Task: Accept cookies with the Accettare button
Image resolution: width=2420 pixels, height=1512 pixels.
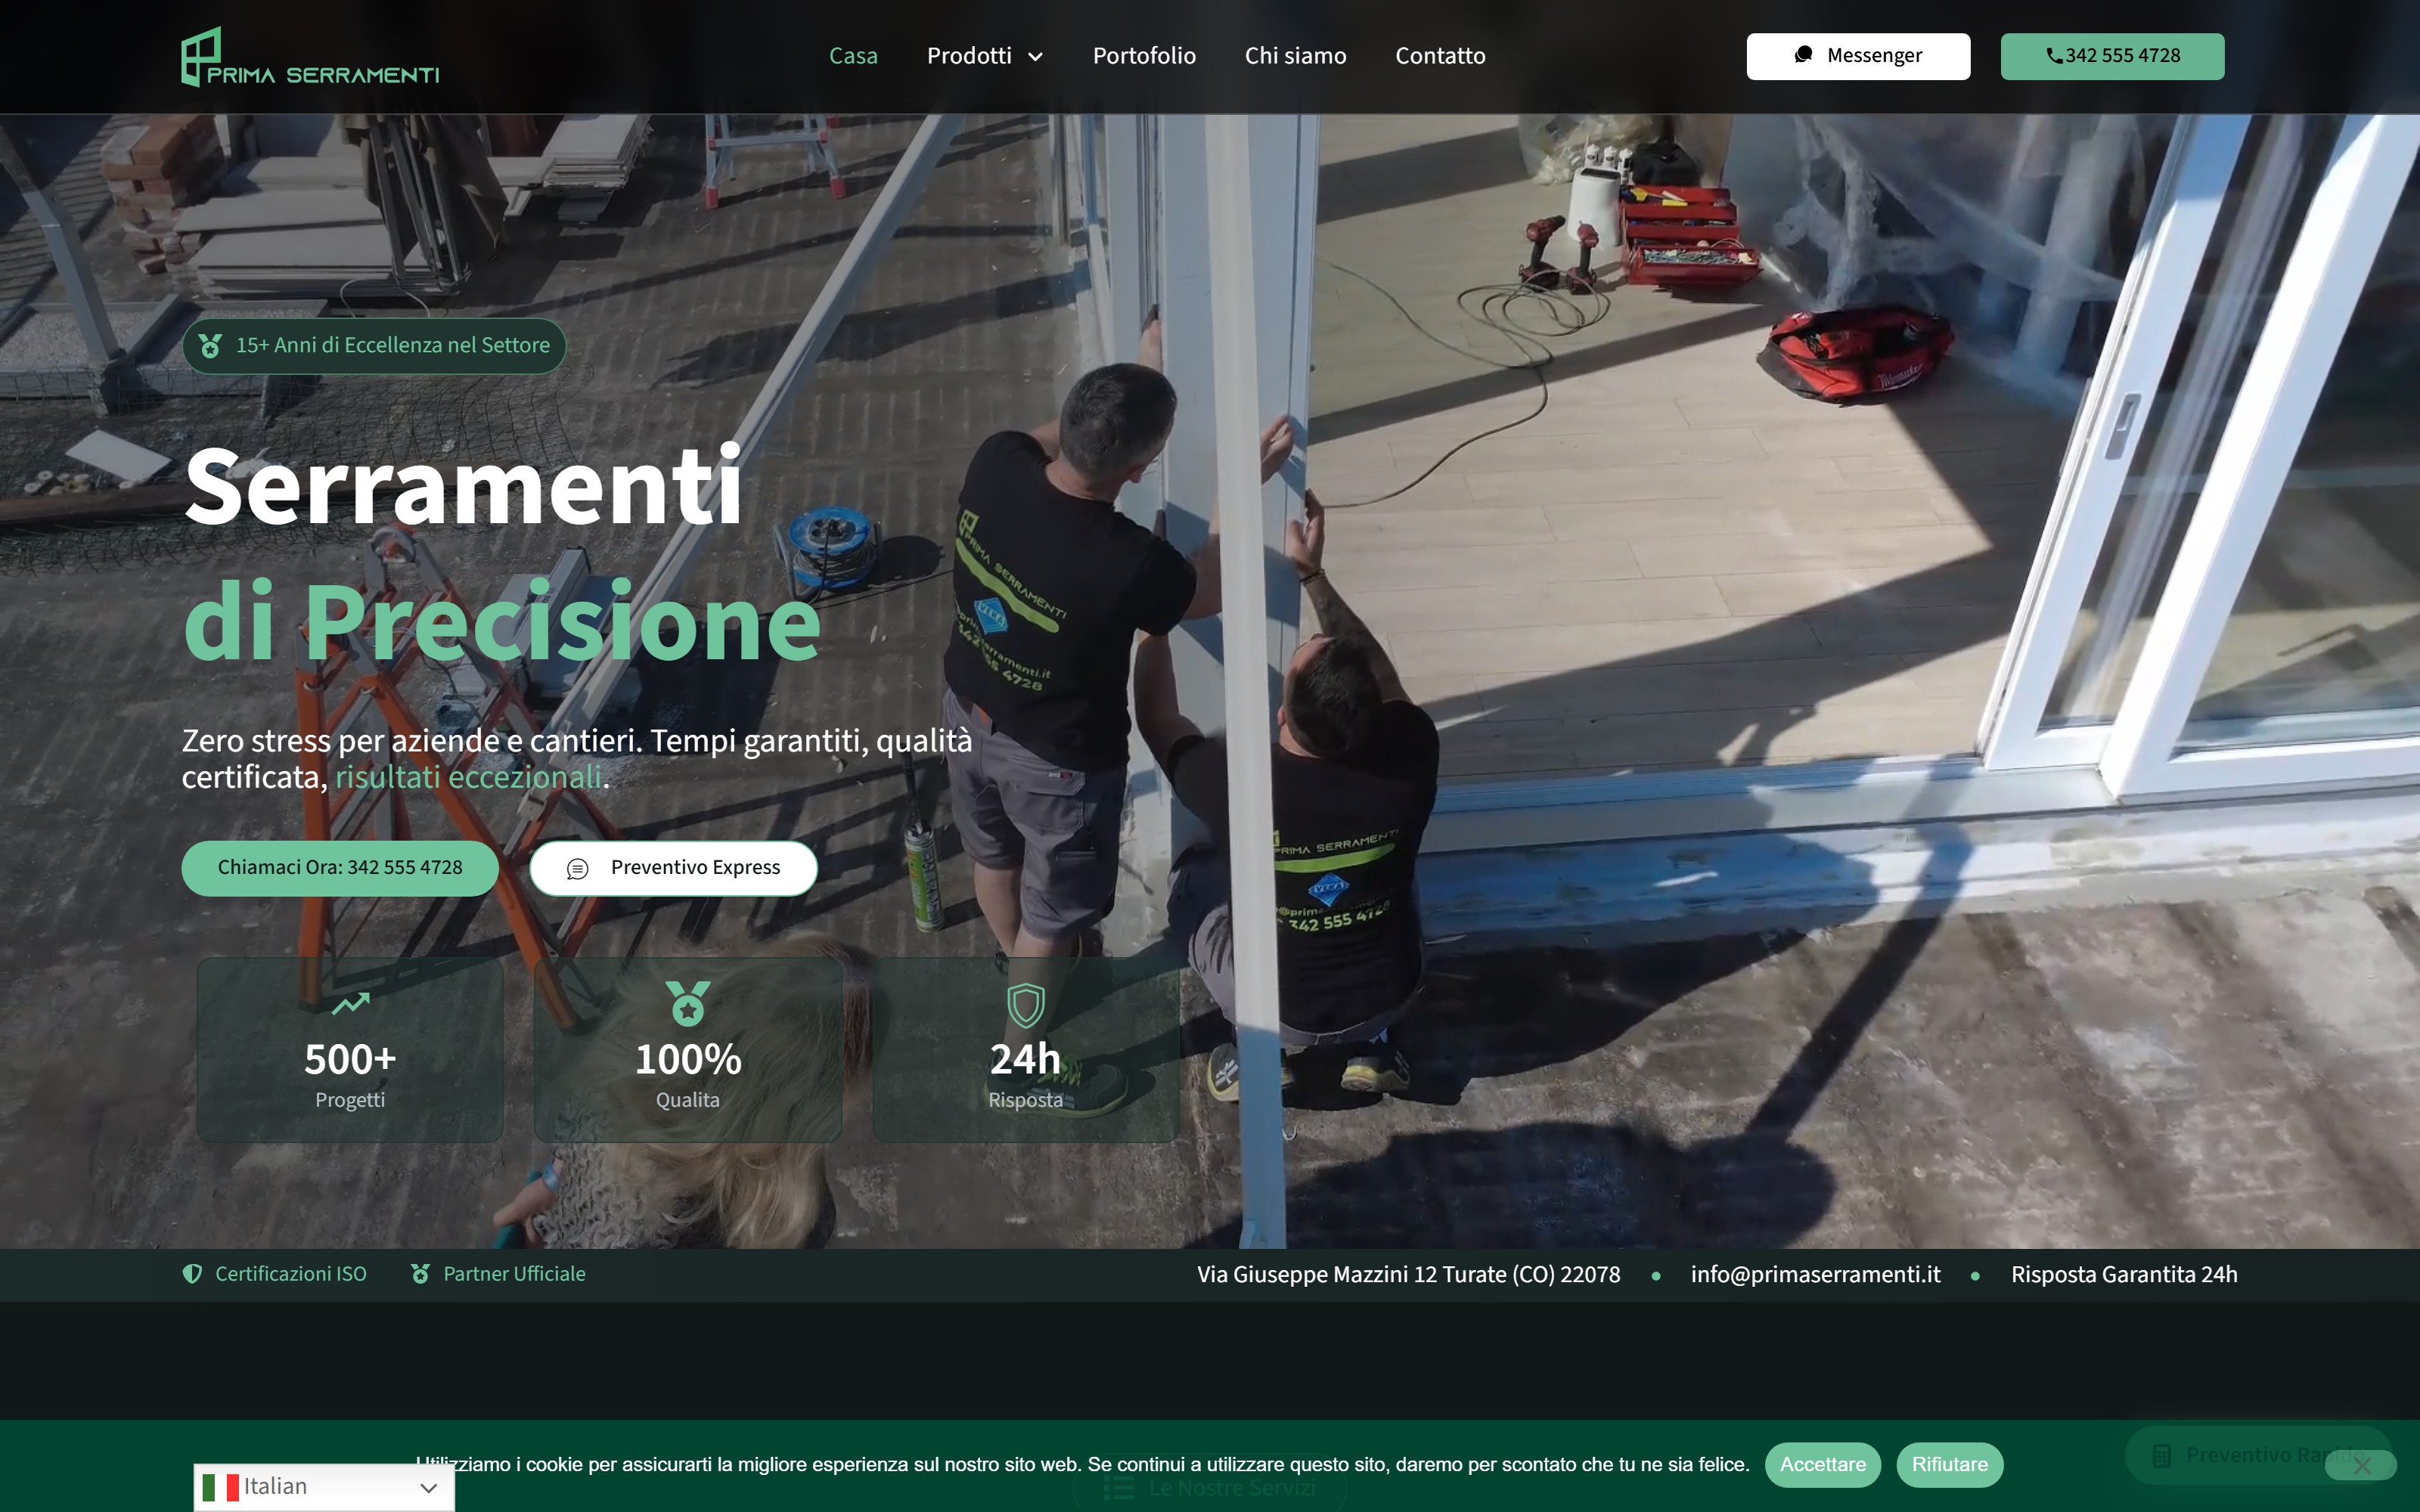Action: pos(1822,1465)
